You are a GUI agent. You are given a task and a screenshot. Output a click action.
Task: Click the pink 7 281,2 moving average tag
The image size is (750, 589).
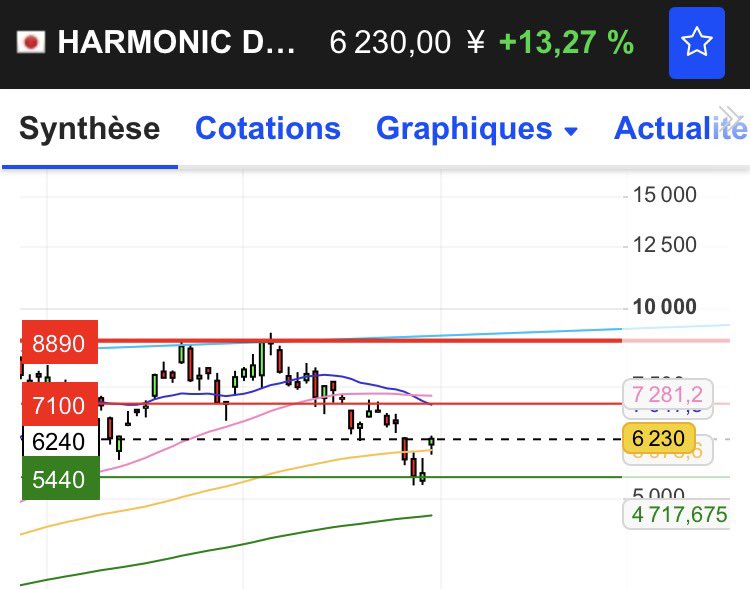point(668,394)
